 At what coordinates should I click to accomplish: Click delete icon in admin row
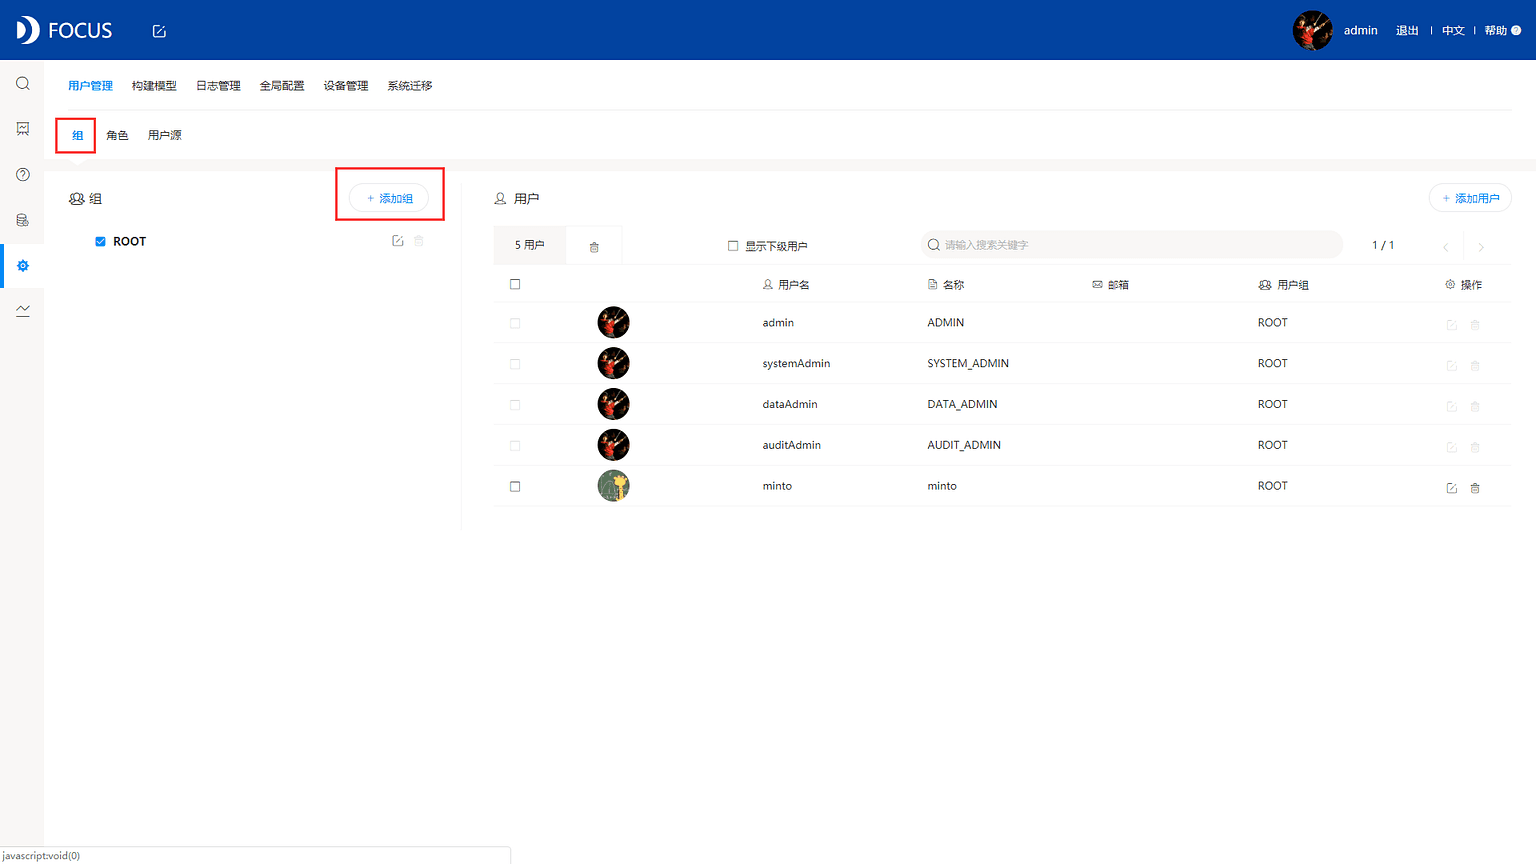coord(1475,325)
